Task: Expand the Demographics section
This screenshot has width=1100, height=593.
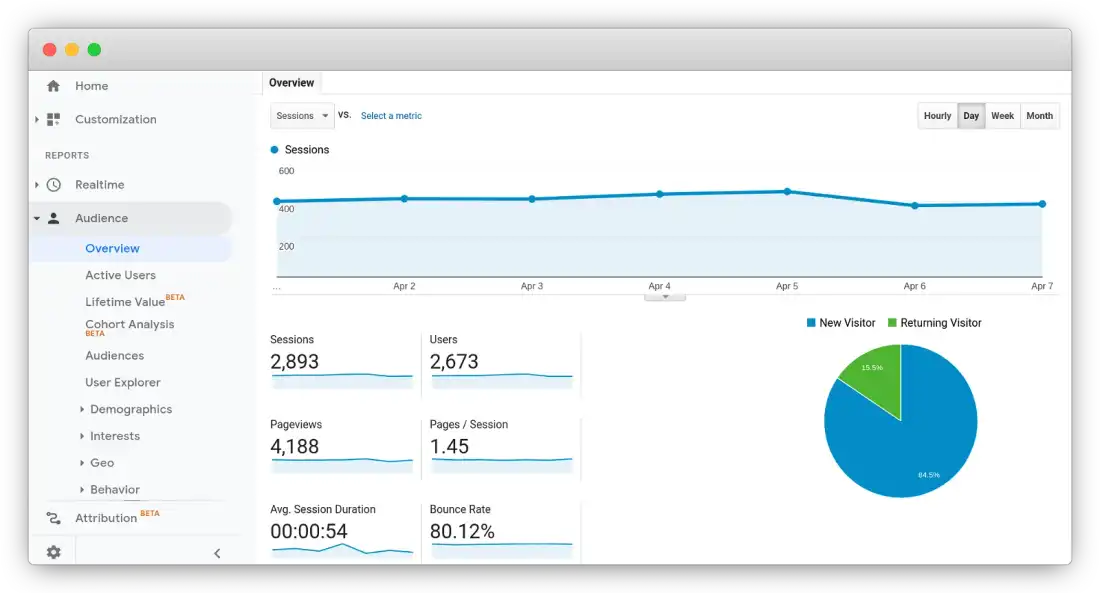Action: click(133, 409)
